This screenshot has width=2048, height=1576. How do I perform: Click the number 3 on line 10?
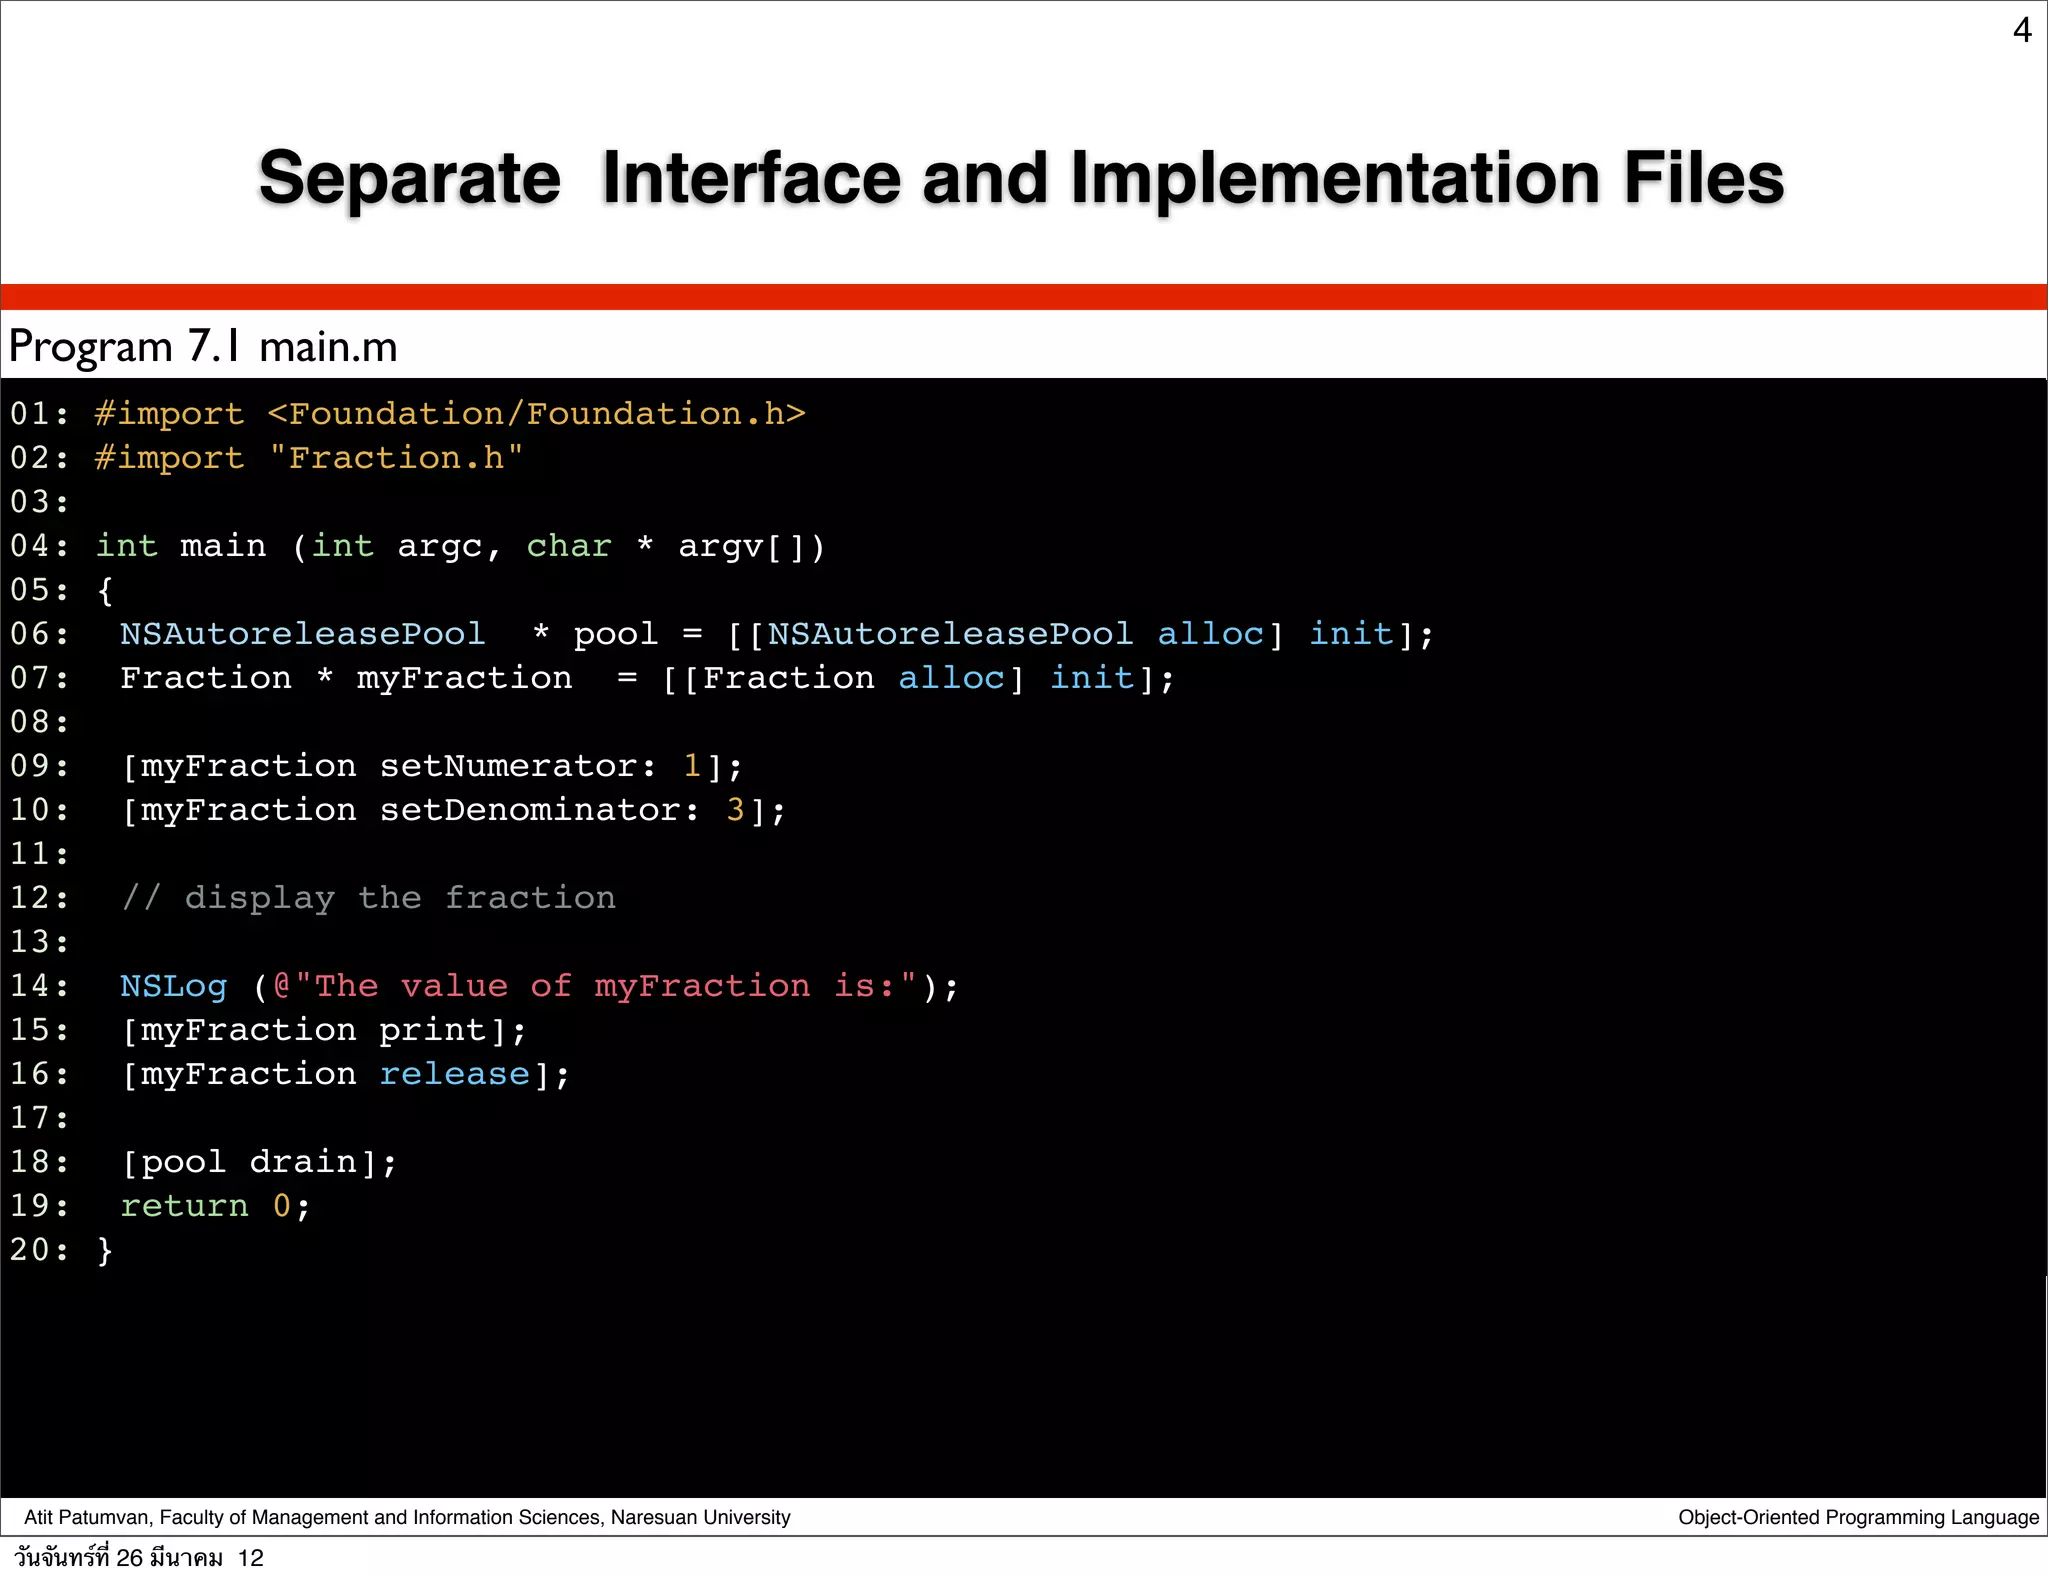point(735,810)
